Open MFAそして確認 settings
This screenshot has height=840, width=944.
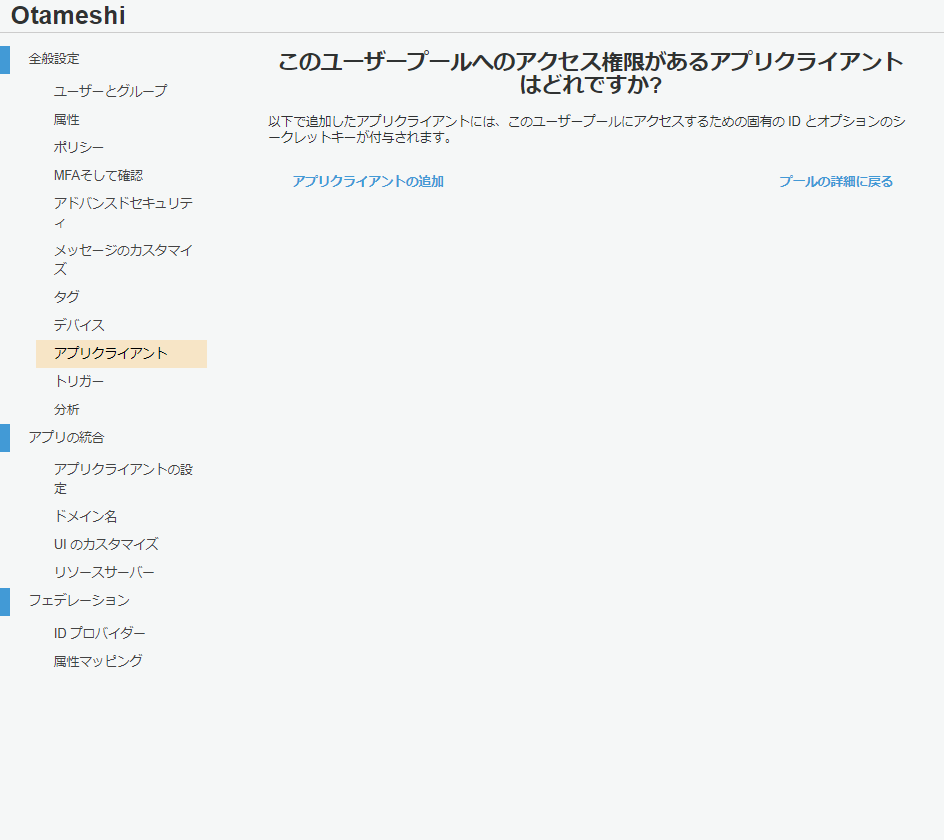tap(98, 175)
